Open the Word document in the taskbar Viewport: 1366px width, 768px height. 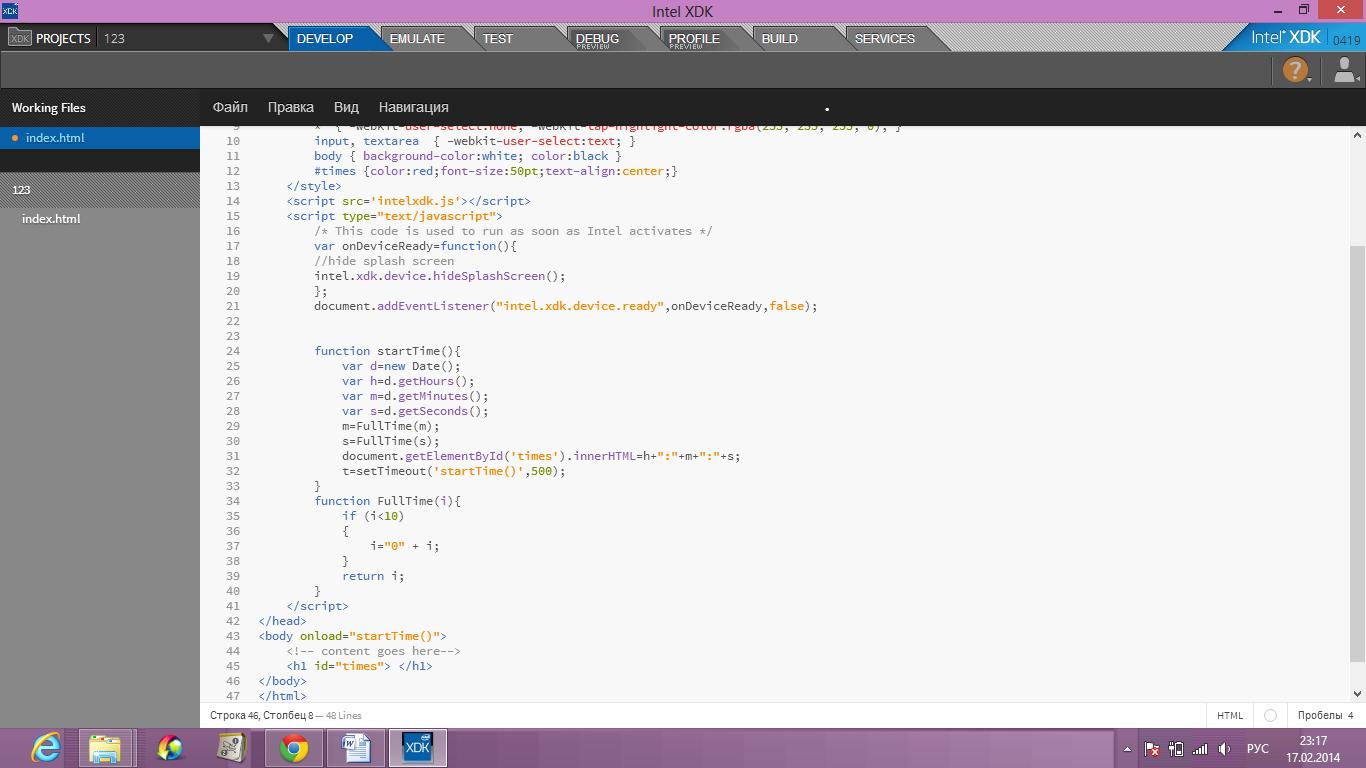tap(355, 748)
